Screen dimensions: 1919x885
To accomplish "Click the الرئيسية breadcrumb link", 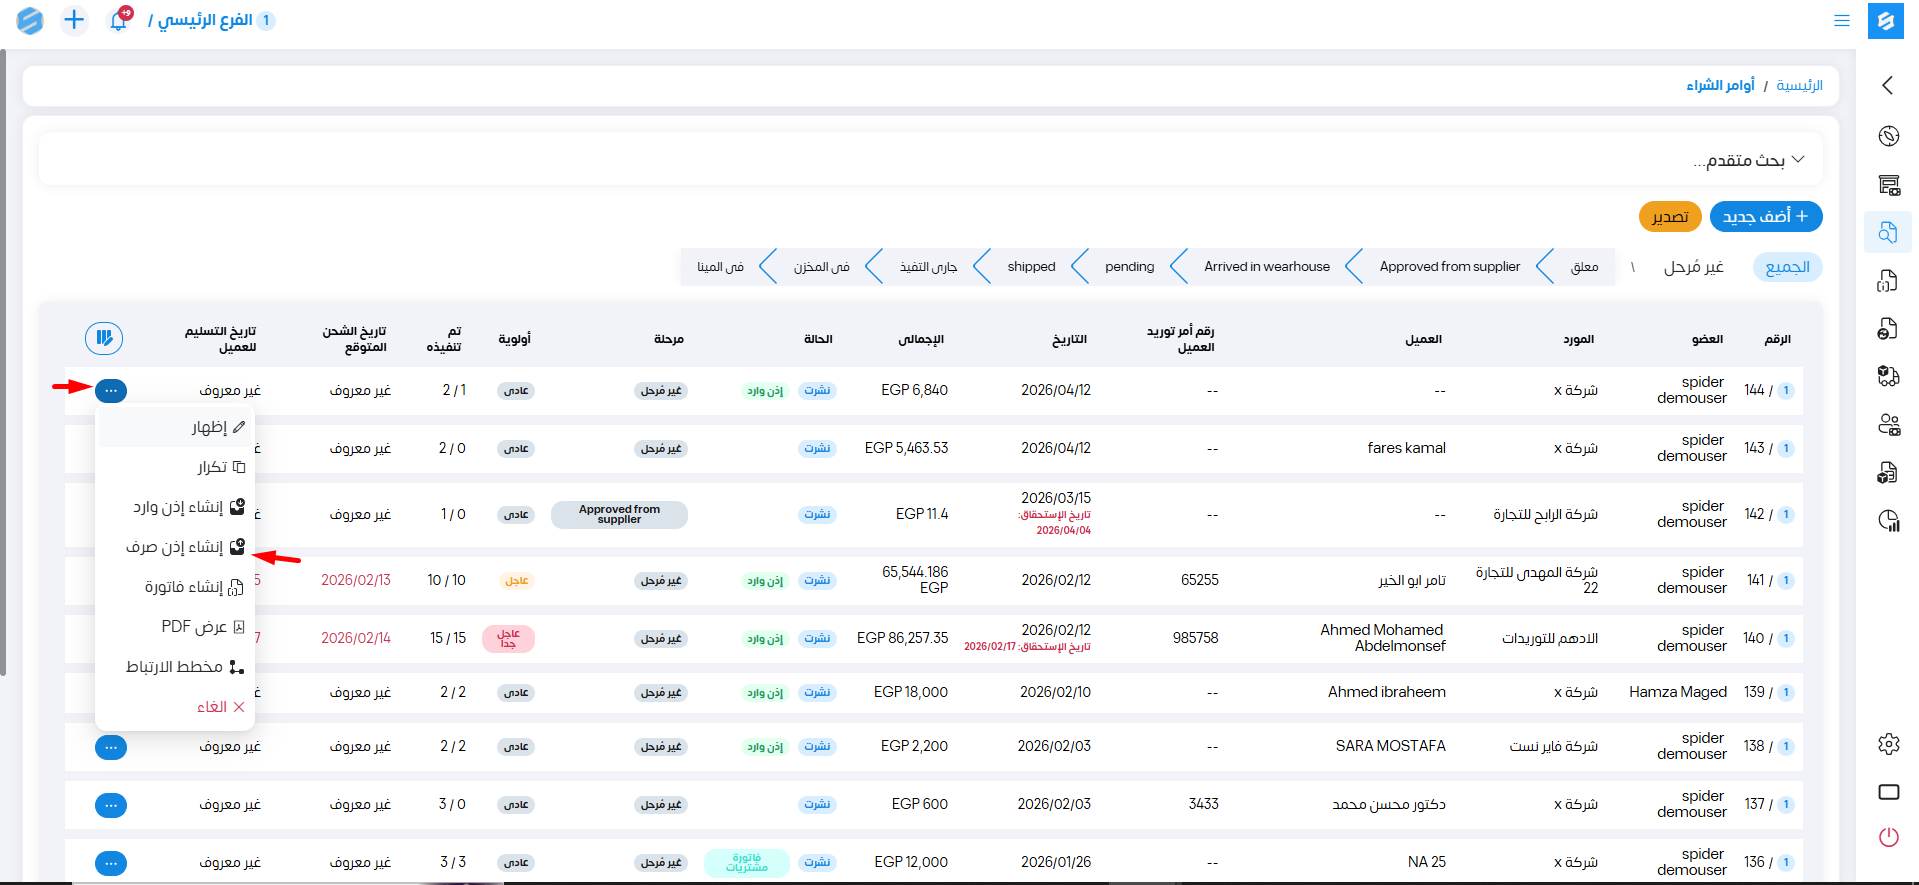I will pyautogui.click(x=1799, y=86).
